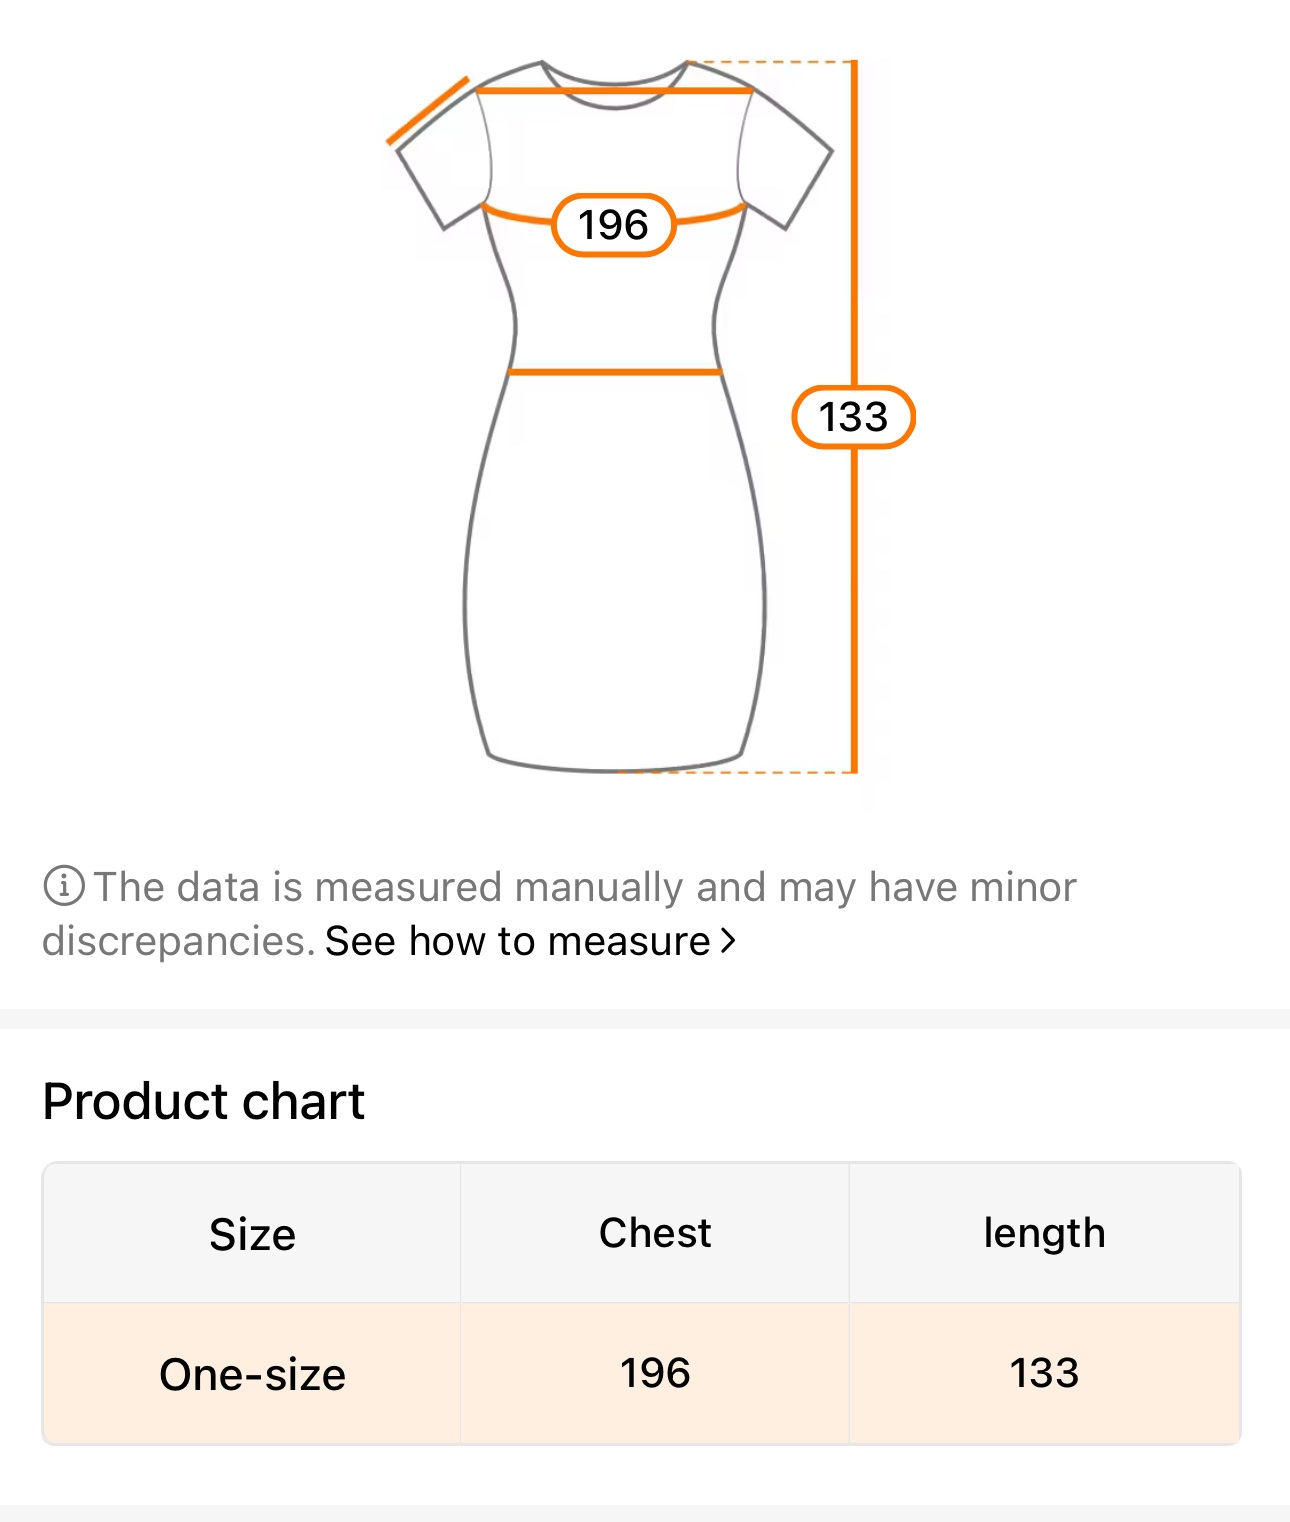
Task: Click the orange shoulder width line
Action: tap(614, 91)
